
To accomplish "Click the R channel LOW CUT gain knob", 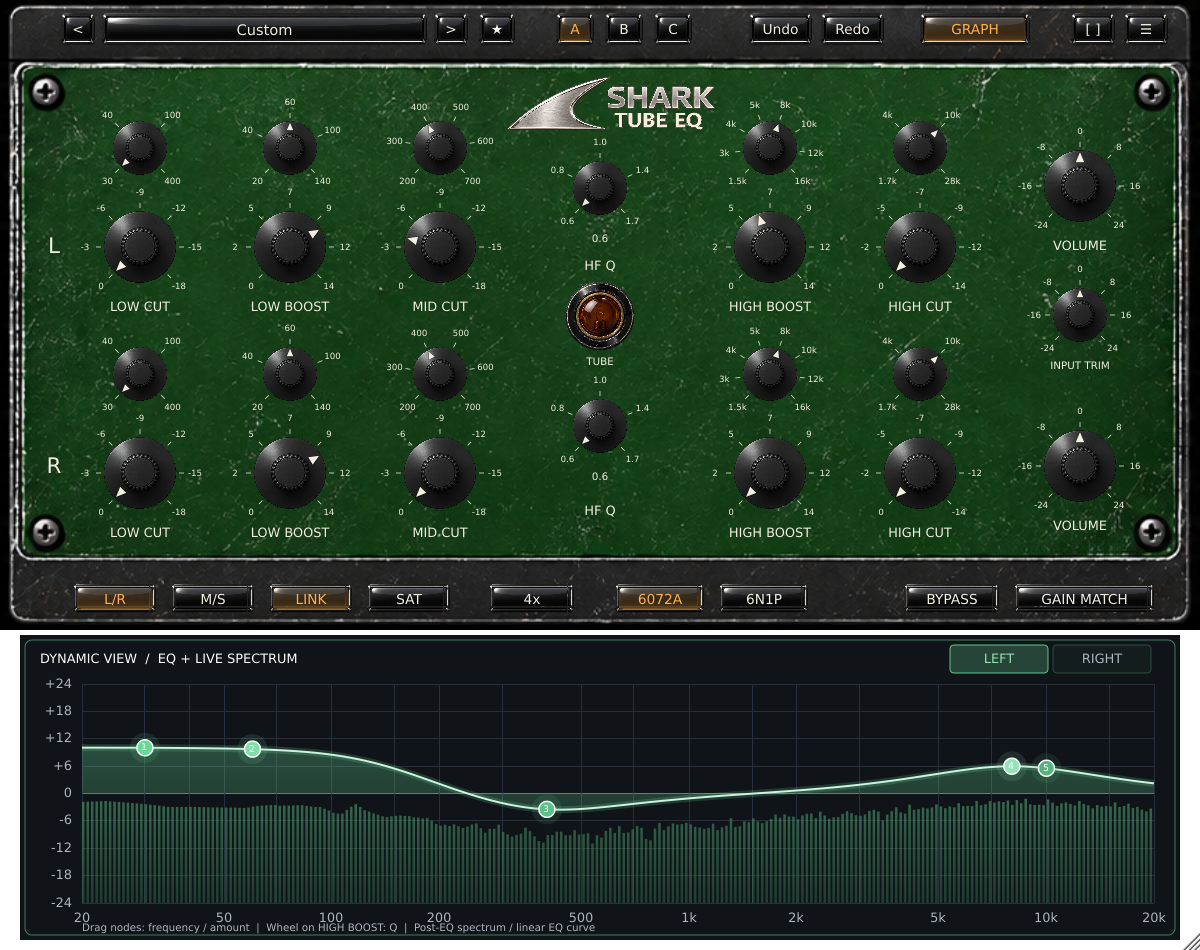I will pyautogui.click(x=140, y=472).
